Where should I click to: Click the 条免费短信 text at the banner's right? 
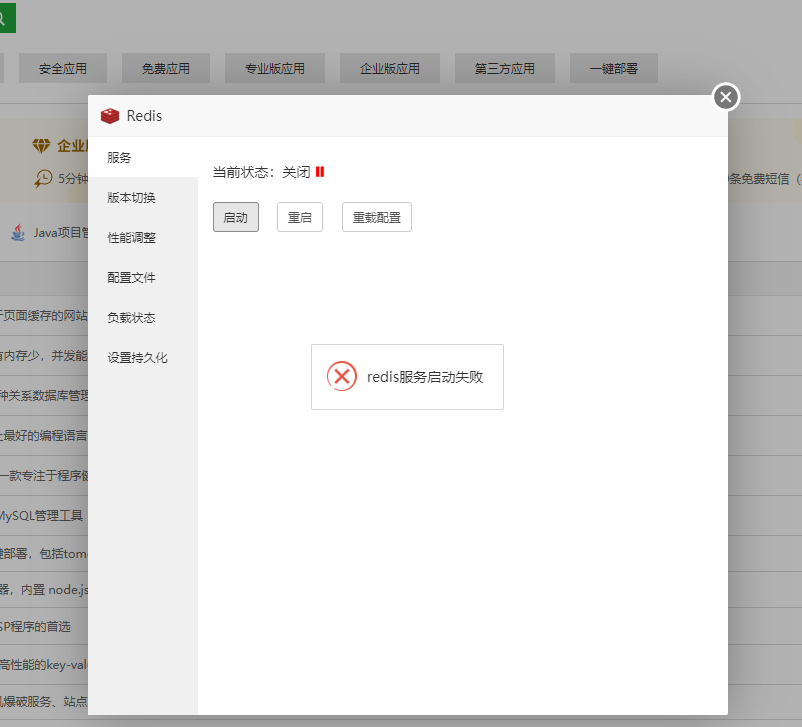(x=759, y=179)
